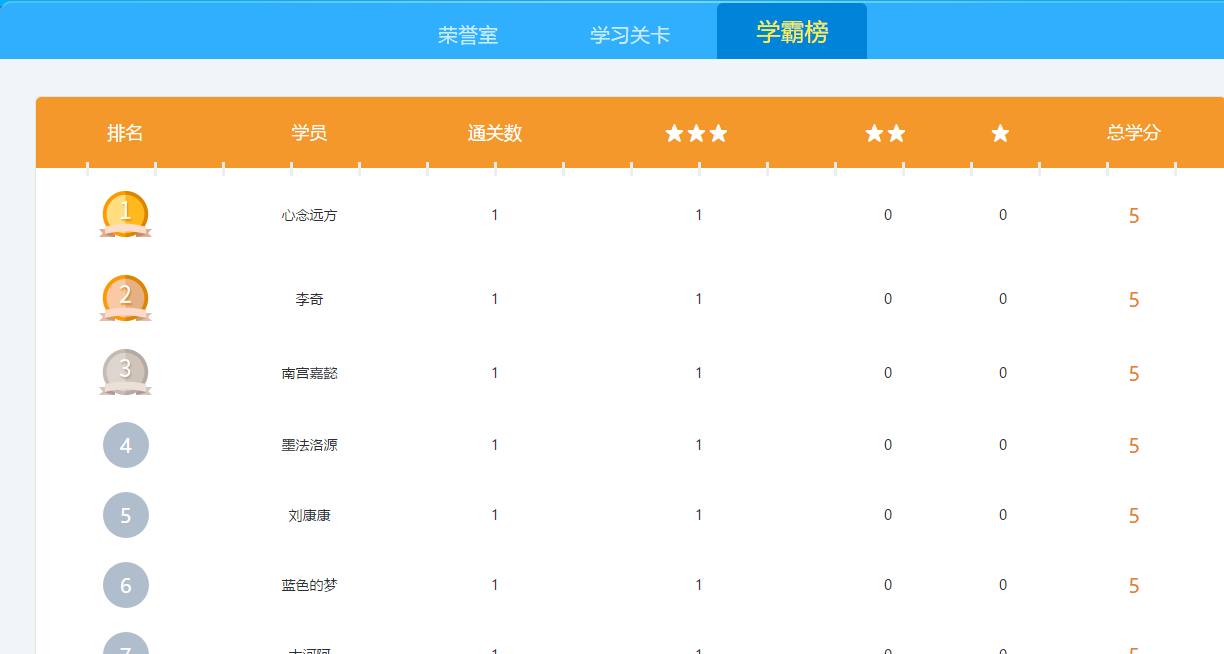Viewport: 1224px width, 654px height.
Task: Click the 总学分 column header
Action: (x=1133, y=133)
